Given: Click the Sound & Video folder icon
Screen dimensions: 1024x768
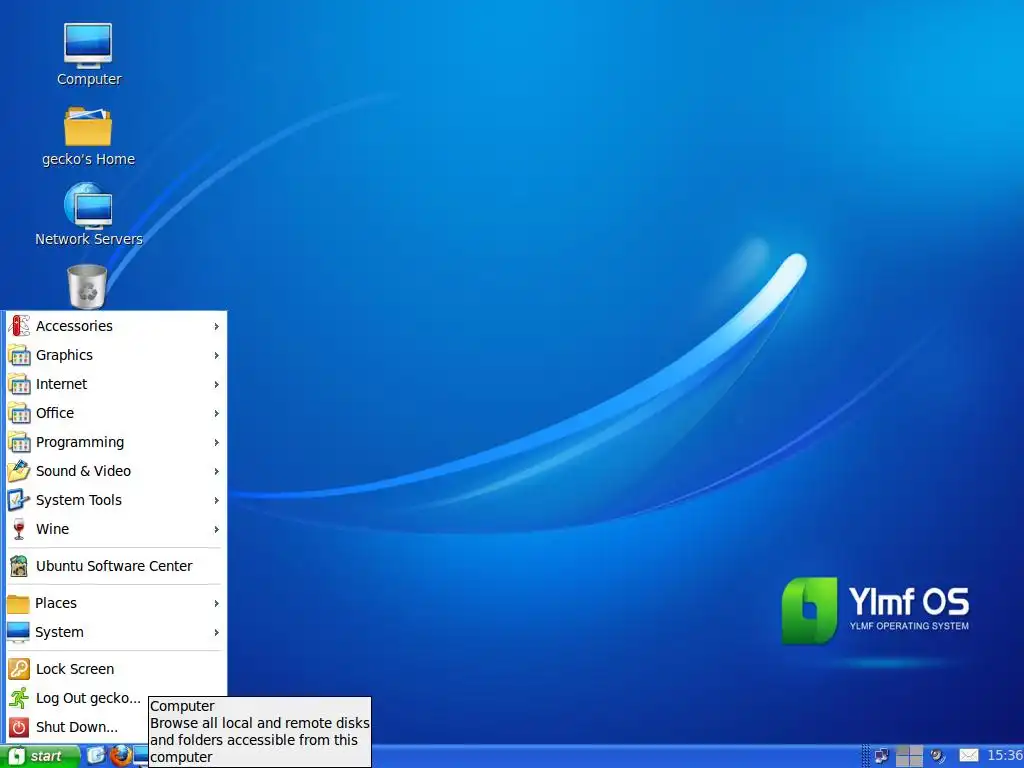Looking at the screenshot, I should (x=19, y=471).
